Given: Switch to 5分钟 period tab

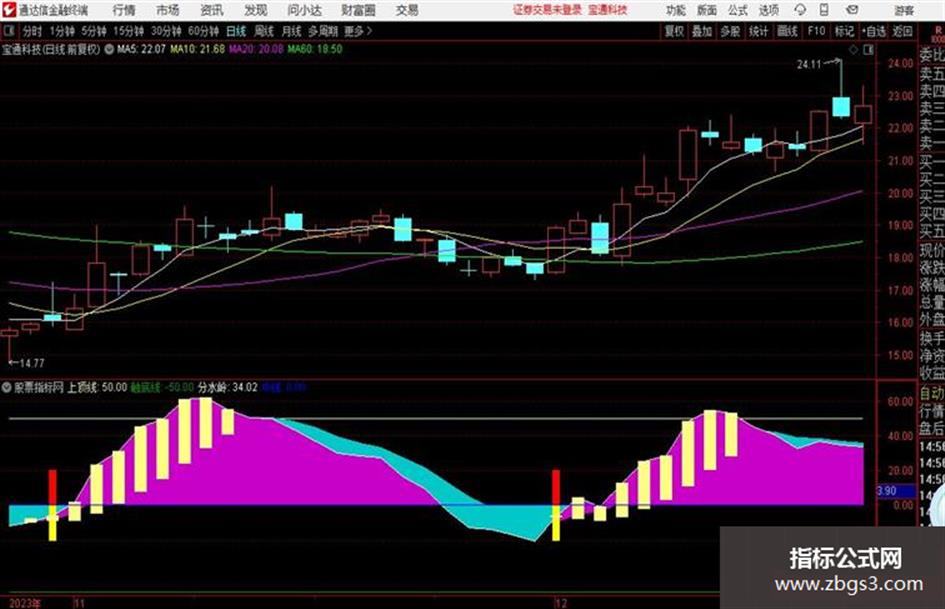Looking at the screenshot, I should (x=94, y=31).
